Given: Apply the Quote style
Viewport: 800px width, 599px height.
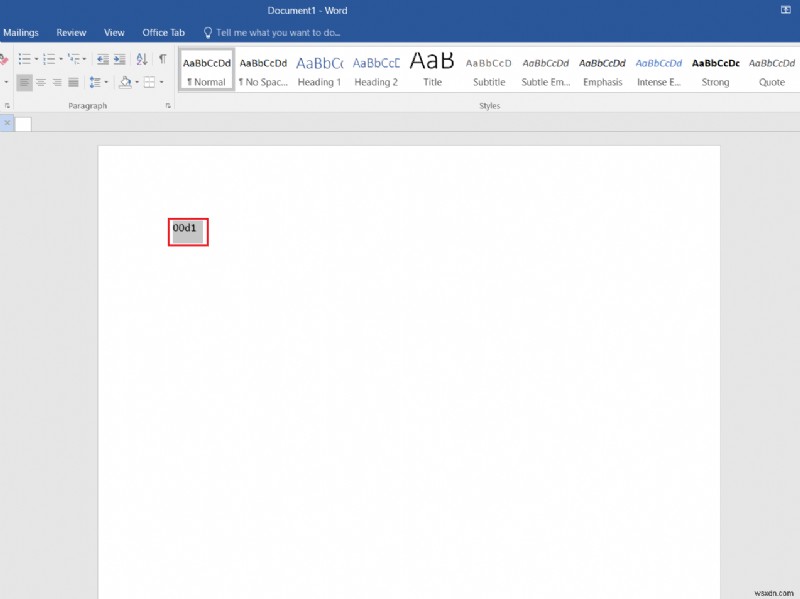Looking at the screenshot, I should [x=771, y=70].
